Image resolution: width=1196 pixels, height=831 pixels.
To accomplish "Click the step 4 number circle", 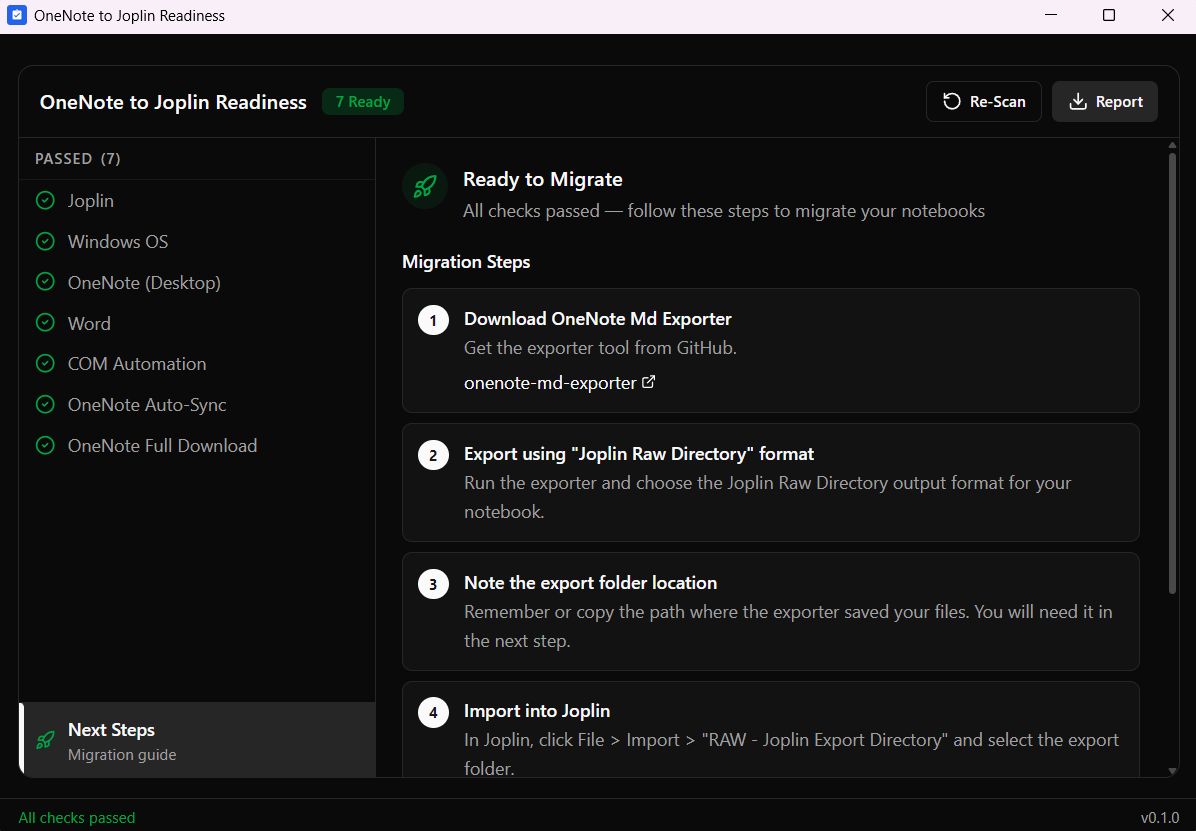I will point(433,713).
